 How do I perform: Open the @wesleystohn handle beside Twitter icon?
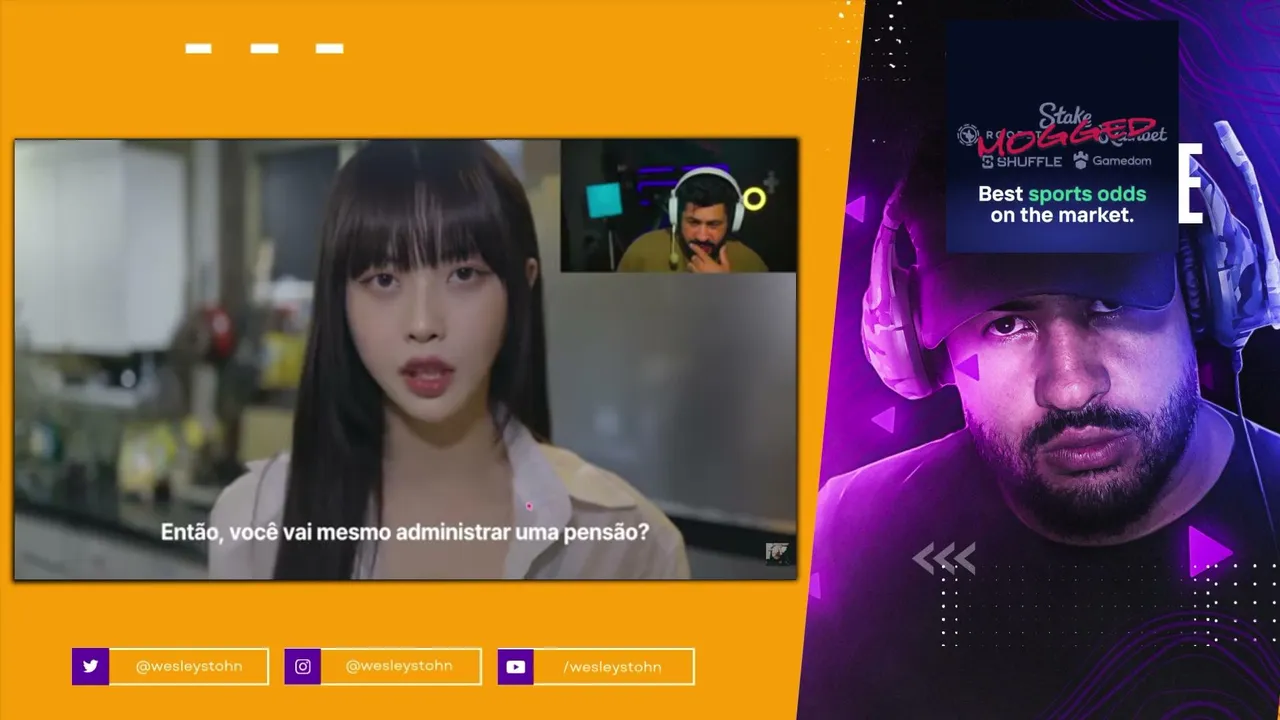(189, 666)
